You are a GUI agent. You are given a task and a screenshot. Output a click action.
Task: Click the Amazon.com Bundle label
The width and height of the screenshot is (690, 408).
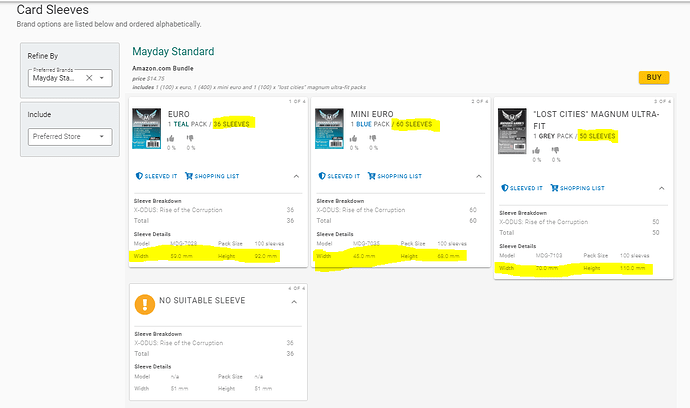tap(163, 68)
